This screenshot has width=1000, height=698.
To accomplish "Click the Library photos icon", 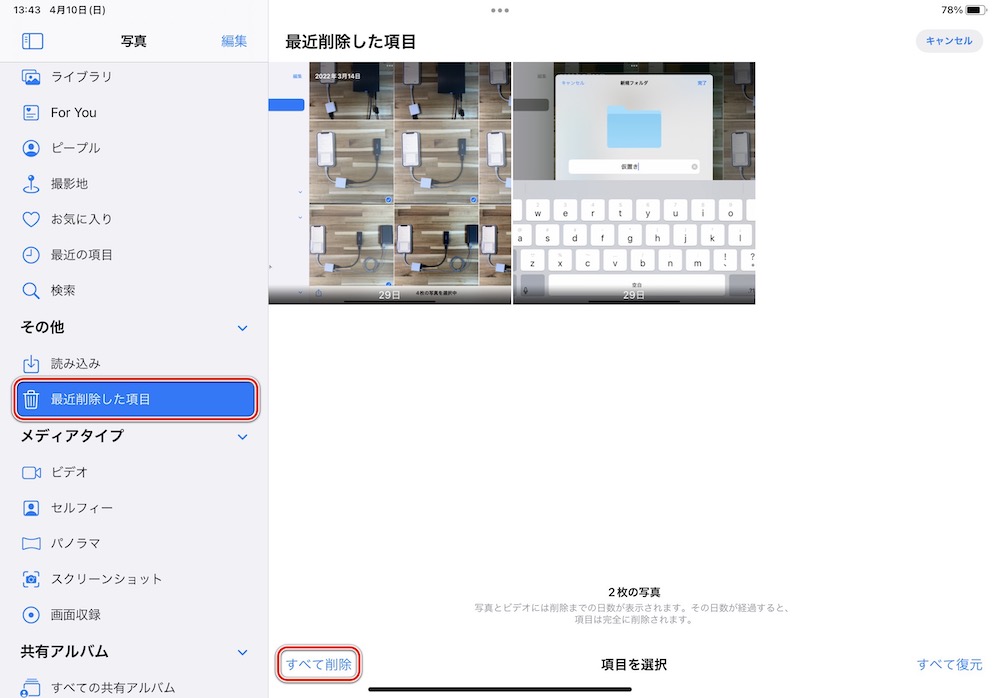I will pyautogui.click(x=31, y=77).
